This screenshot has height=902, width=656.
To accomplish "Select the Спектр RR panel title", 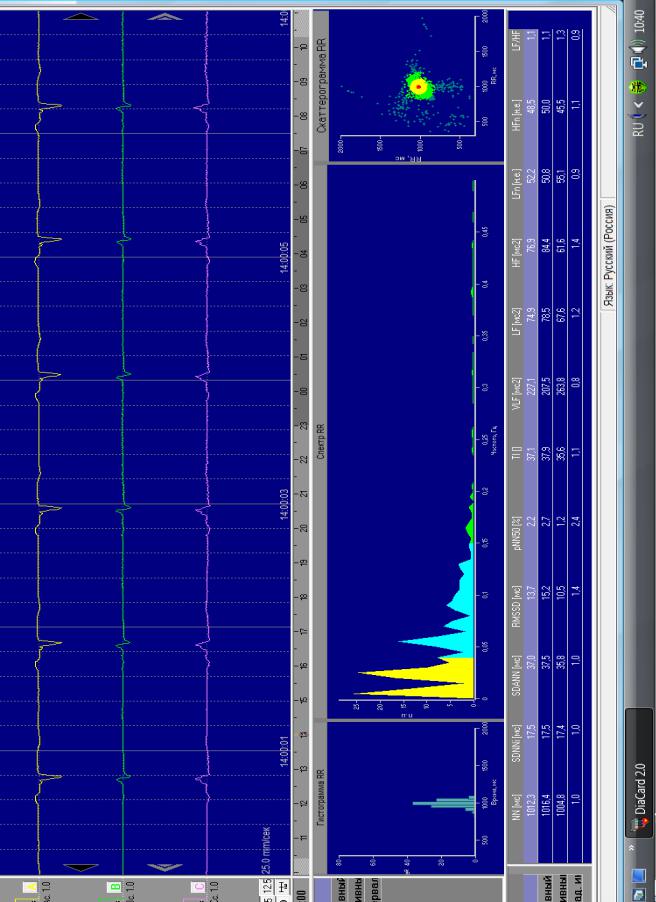I will (321, 441).
